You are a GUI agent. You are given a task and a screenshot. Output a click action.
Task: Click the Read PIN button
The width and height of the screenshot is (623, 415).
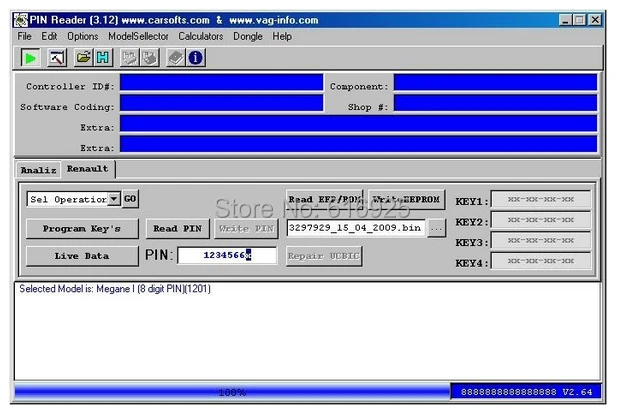(178, 229)
